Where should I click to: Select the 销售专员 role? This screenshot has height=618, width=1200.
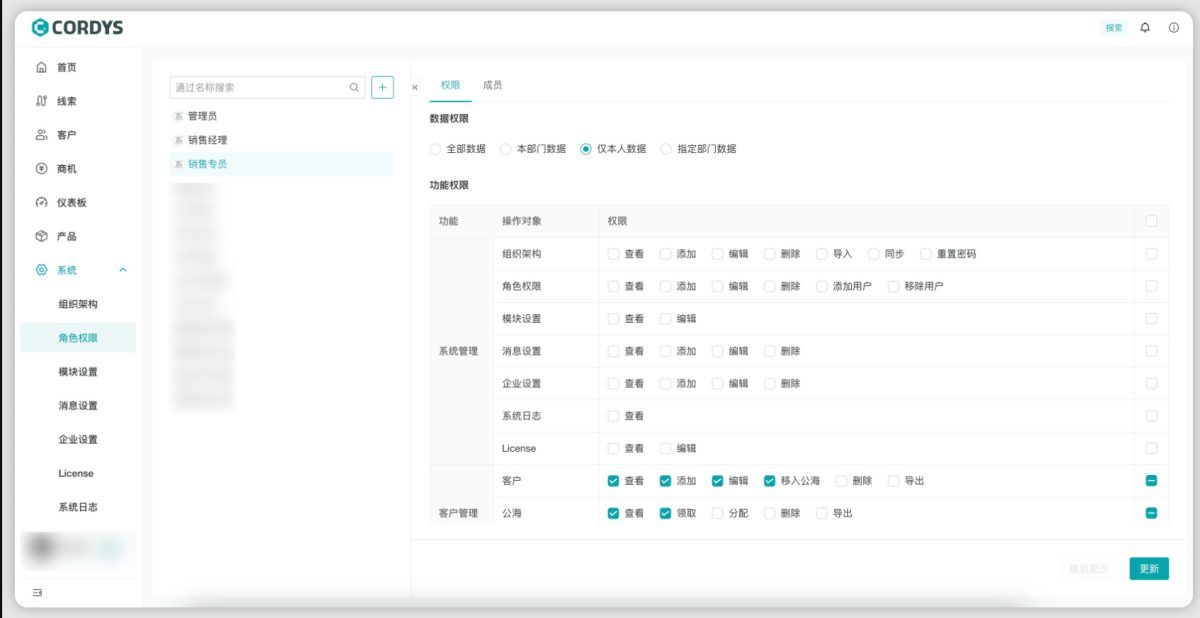[281, 164]
